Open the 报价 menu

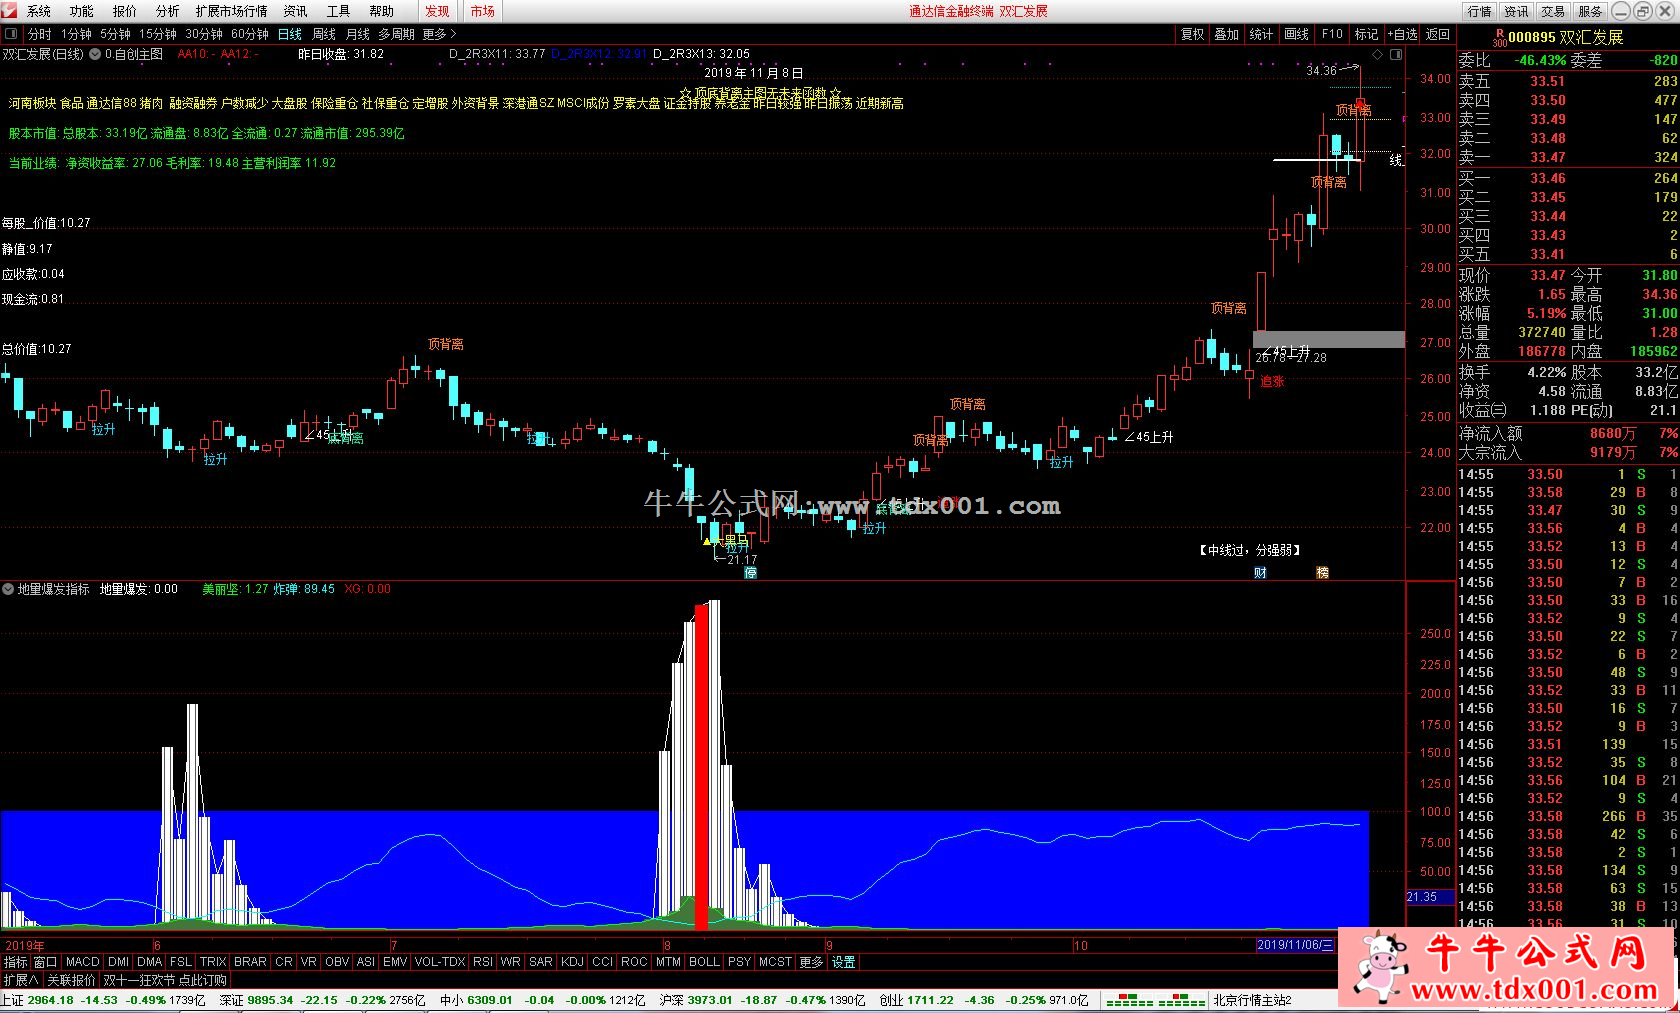125,11
